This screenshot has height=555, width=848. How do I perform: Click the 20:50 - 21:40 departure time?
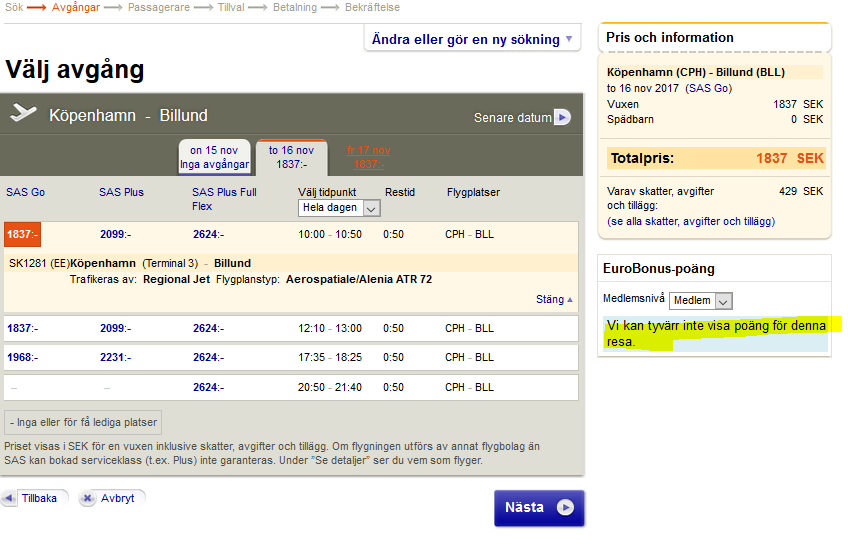pyautogui.click(x=330, y=387)
